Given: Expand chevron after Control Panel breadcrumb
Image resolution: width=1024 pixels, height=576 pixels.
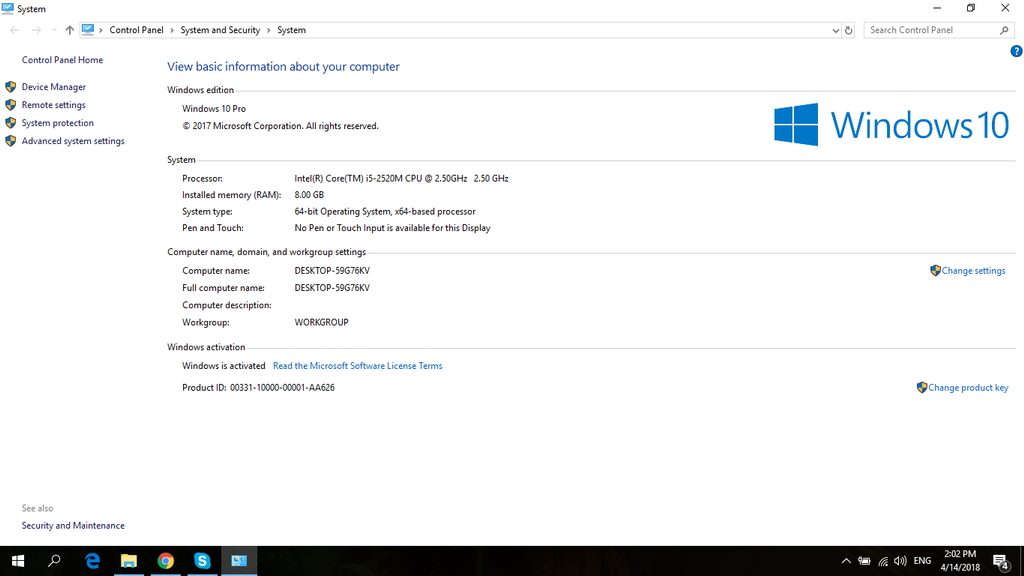Looking at the screenshot, I should click(172, 30).
